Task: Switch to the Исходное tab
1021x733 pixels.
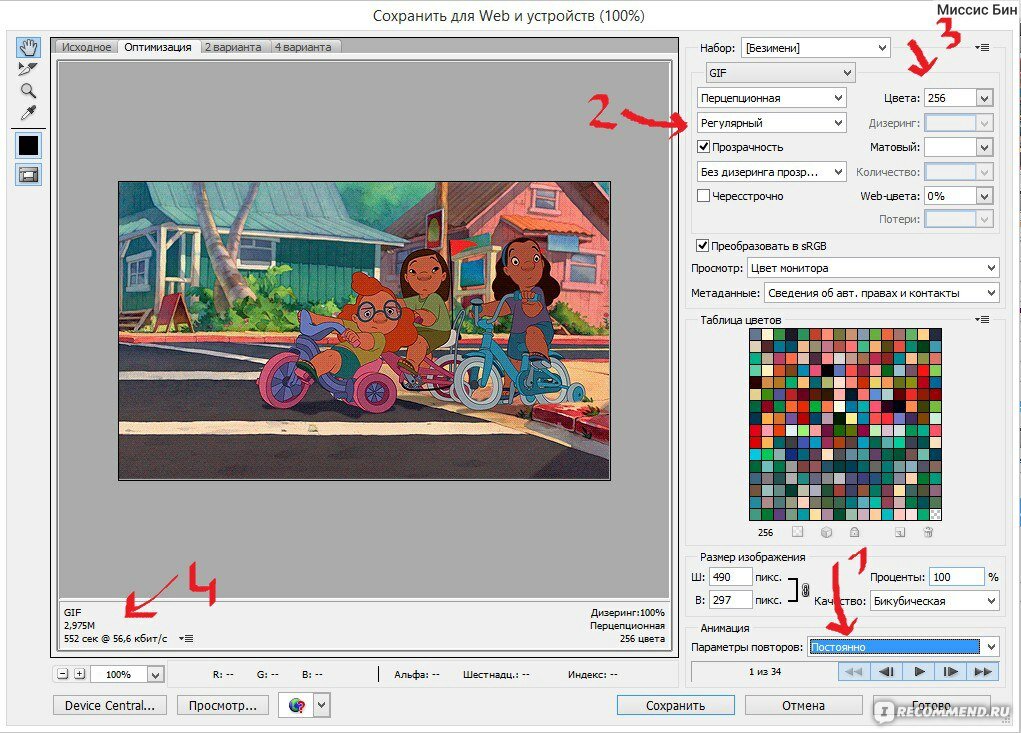Action: point(87,47)
